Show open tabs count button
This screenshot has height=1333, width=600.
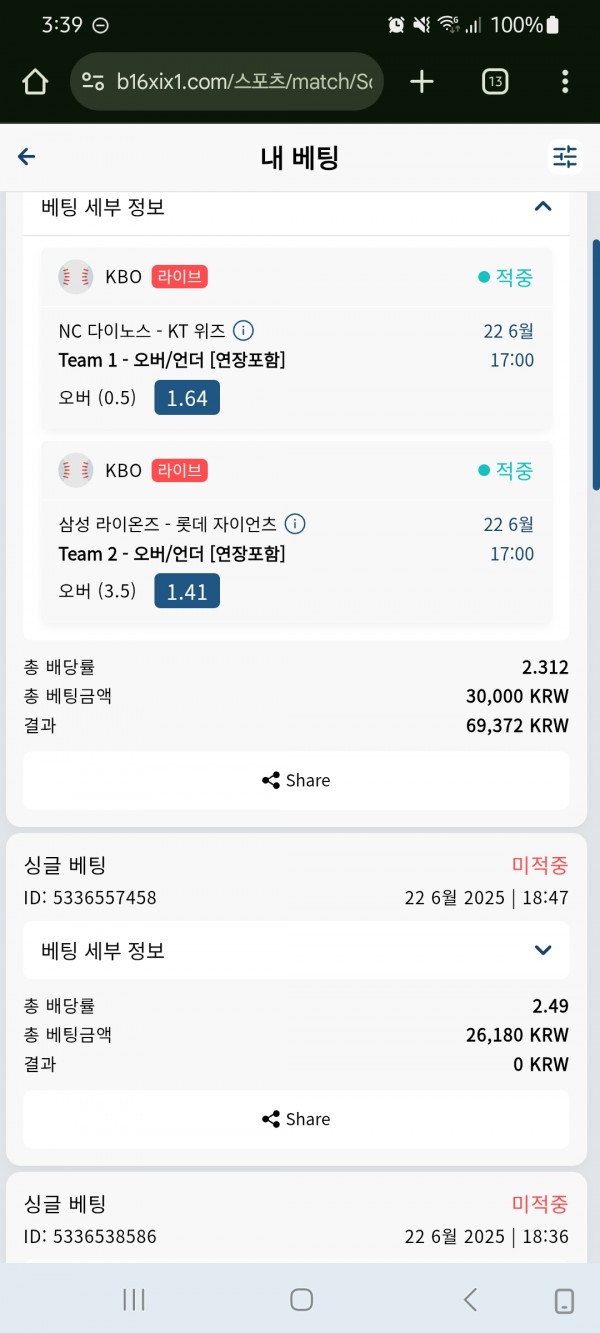[x=495, y=82]
